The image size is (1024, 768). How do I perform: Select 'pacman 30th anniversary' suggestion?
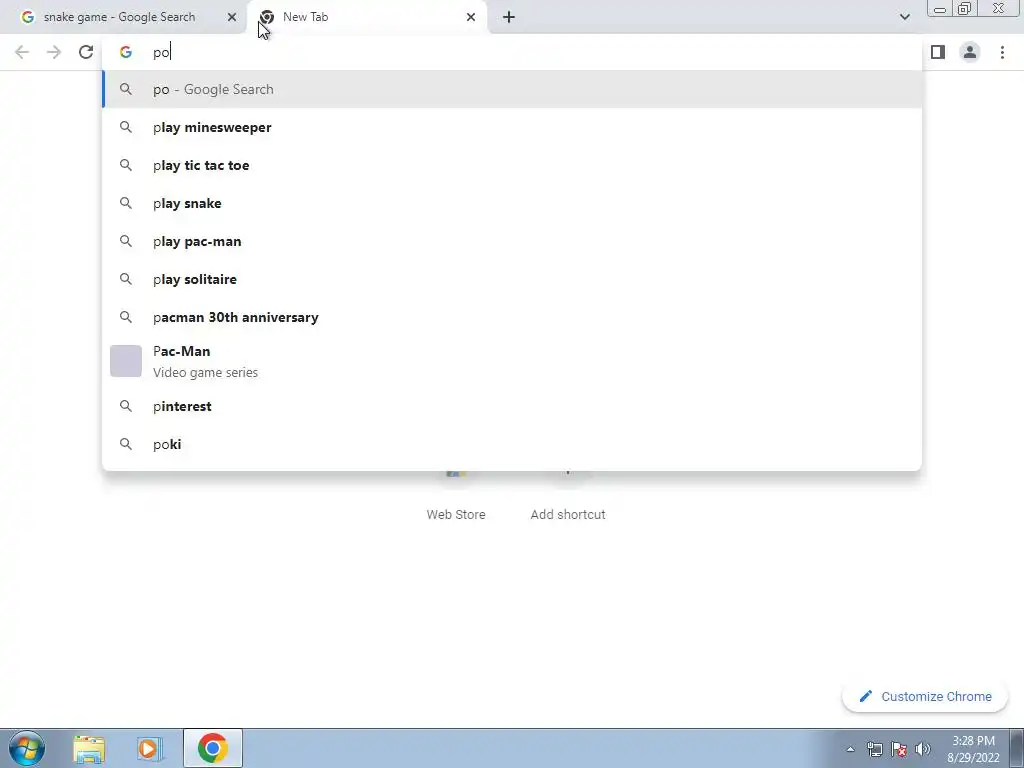tap(512, 317)
